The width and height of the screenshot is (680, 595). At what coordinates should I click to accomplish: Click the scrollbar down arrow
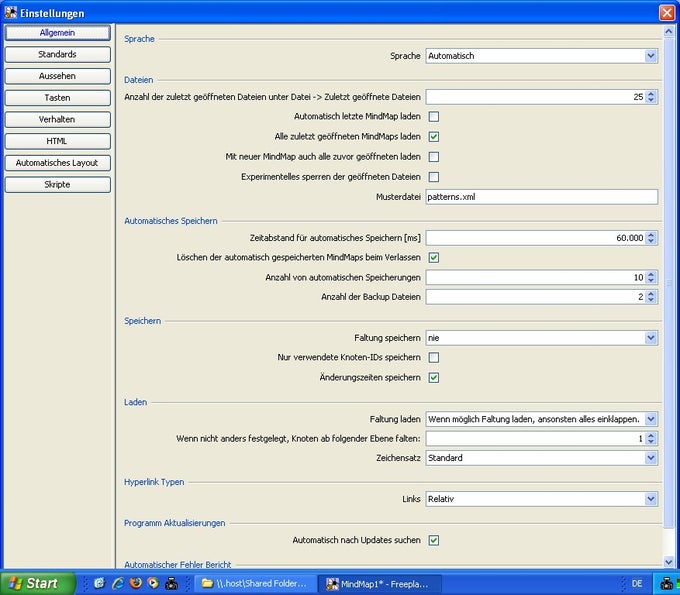(x=668, y=562)
